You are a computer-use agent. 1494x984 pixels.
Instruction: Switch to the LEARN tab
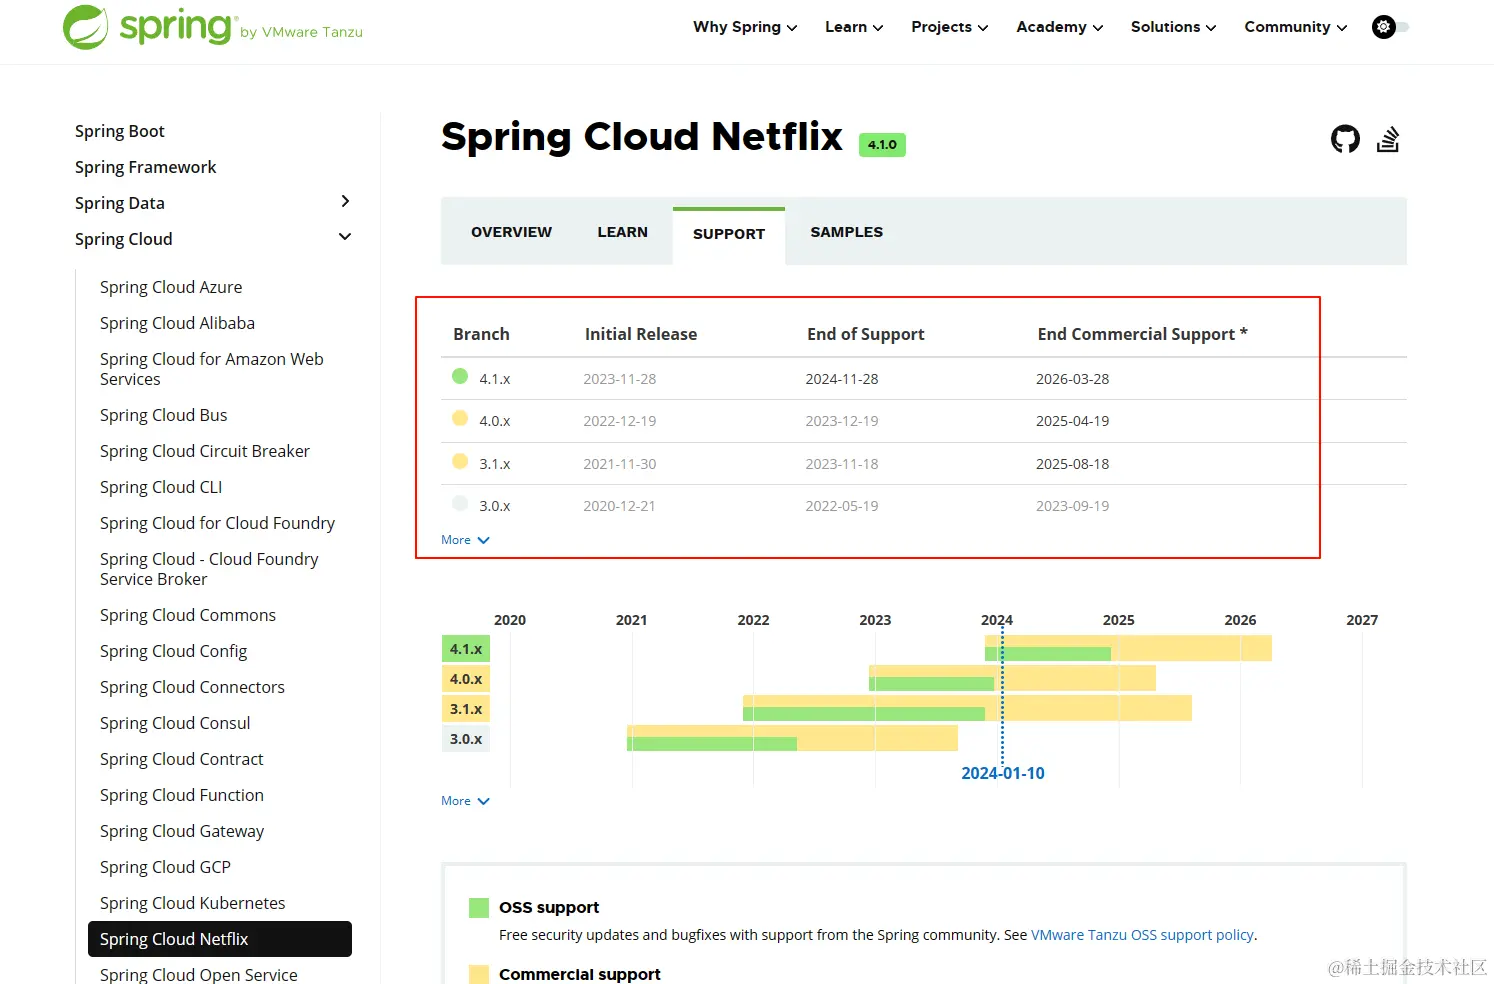click(x=622, y=232)
